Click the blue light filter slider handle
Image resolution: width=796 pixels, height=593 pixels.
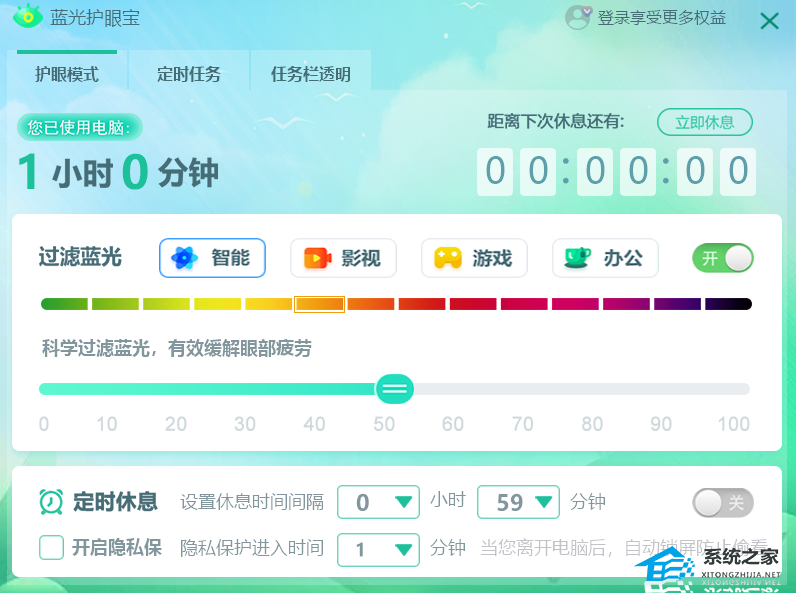point(394,389)
